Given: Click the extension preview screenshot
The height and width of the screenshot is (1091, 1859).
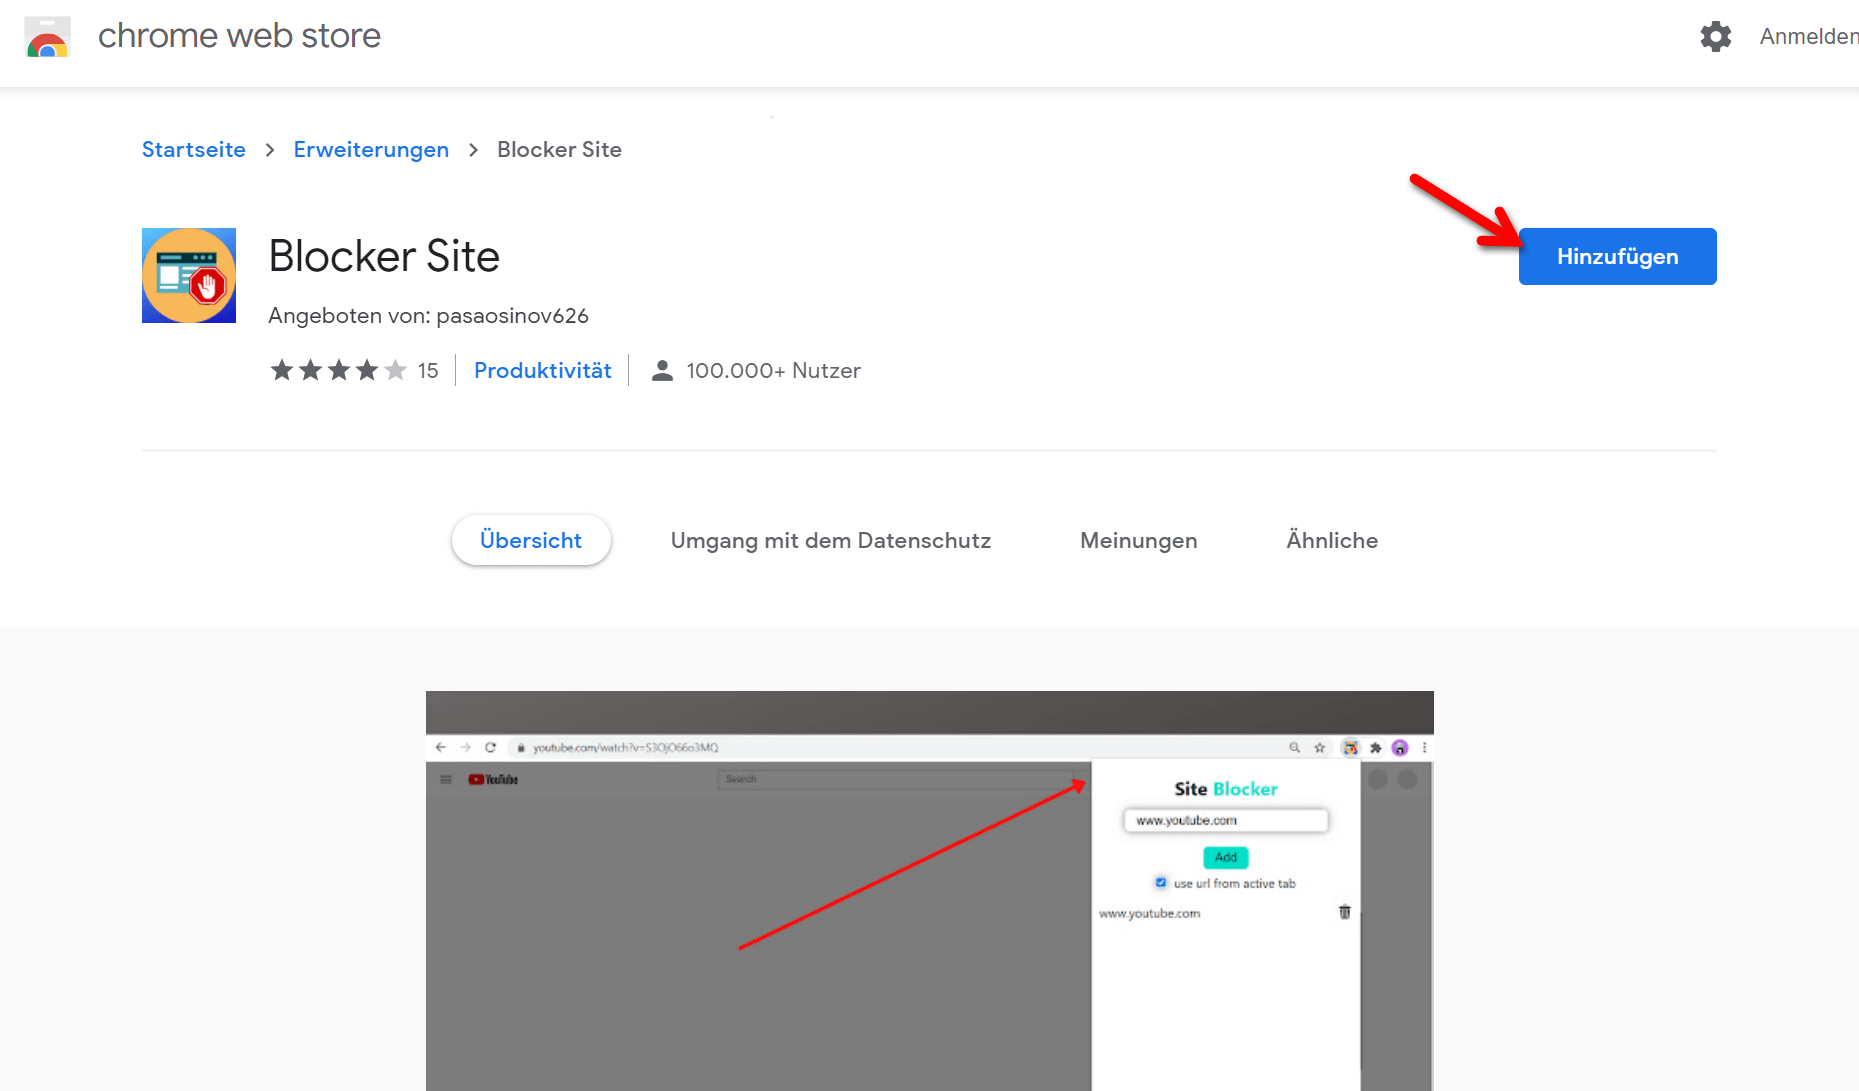Looking at the screenshot, I should (x=930, y=891).
